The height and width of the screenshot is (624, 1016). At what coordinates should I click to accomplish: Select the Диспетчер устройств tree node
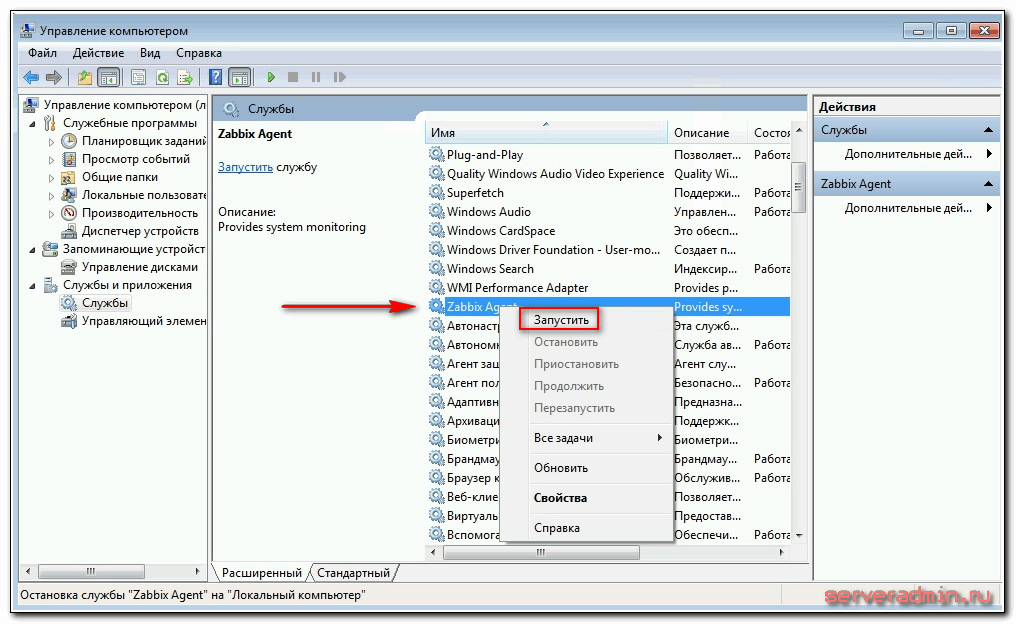pyautogui.click(x=137, y=231)
